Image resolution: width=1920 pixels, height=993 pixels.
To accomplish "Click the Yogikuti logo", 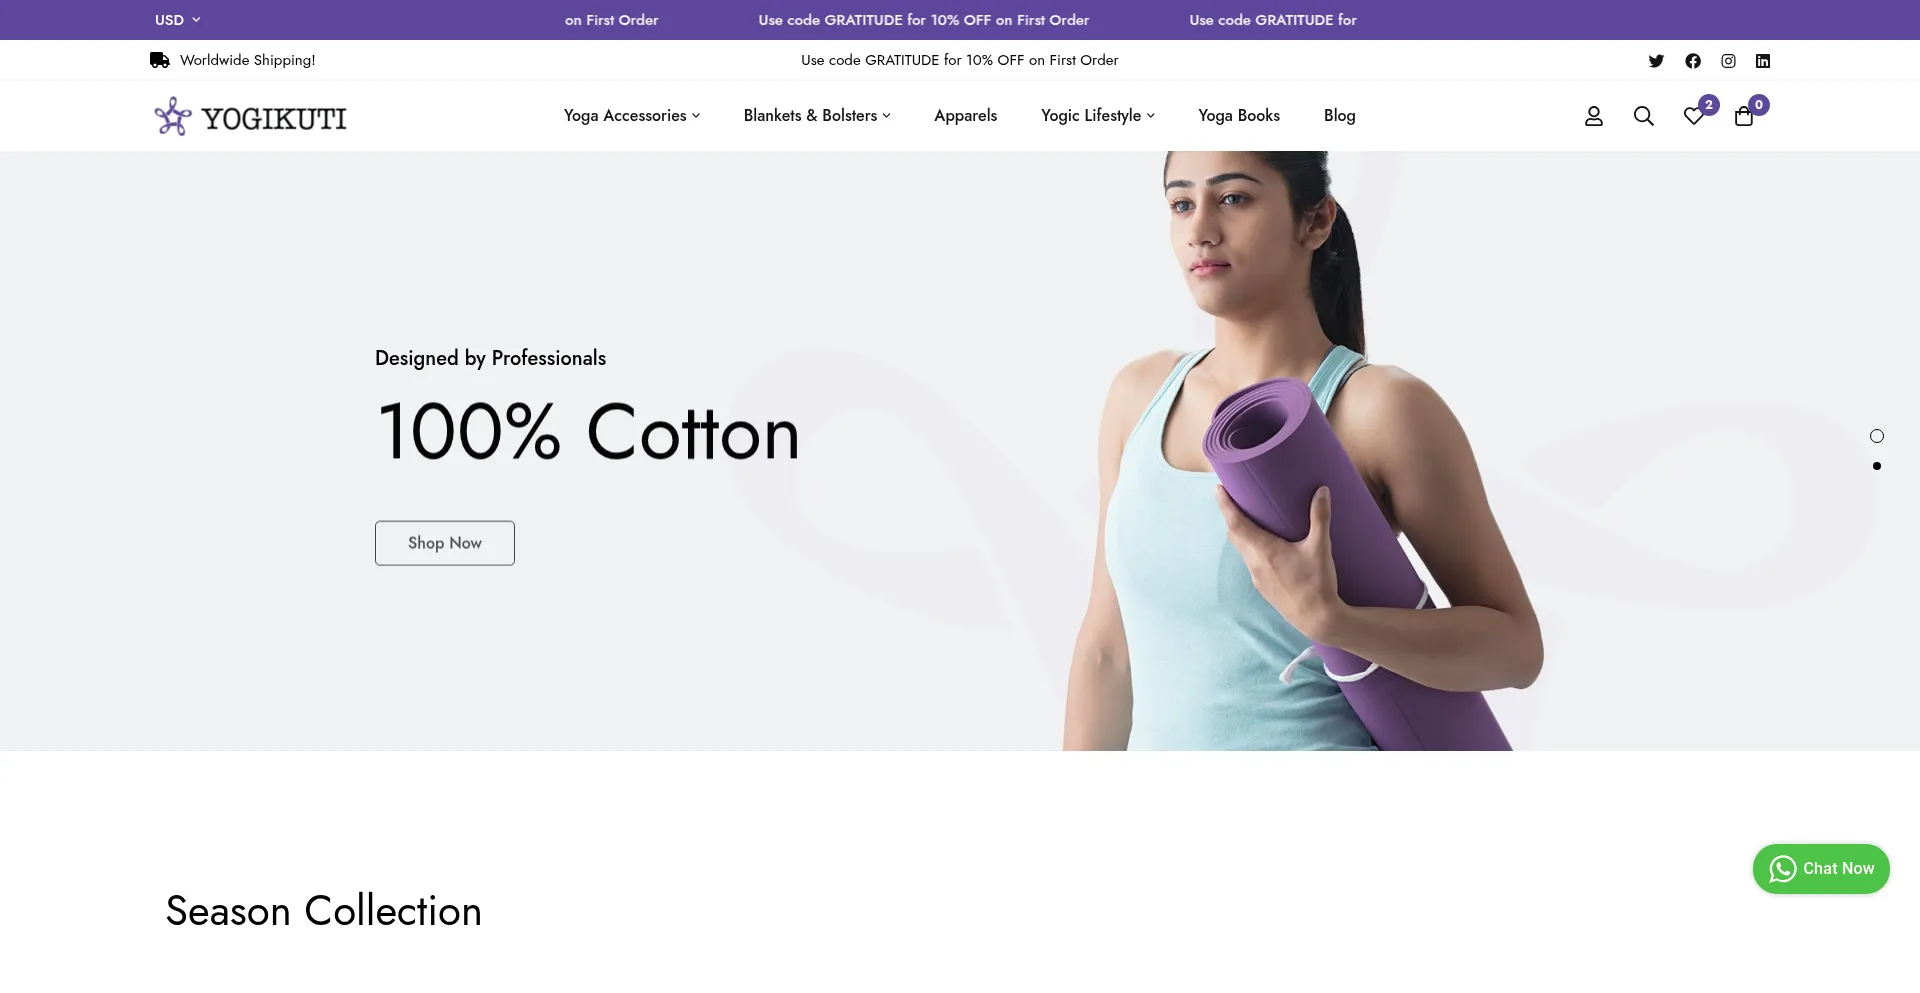I will [x=250, y=117].
